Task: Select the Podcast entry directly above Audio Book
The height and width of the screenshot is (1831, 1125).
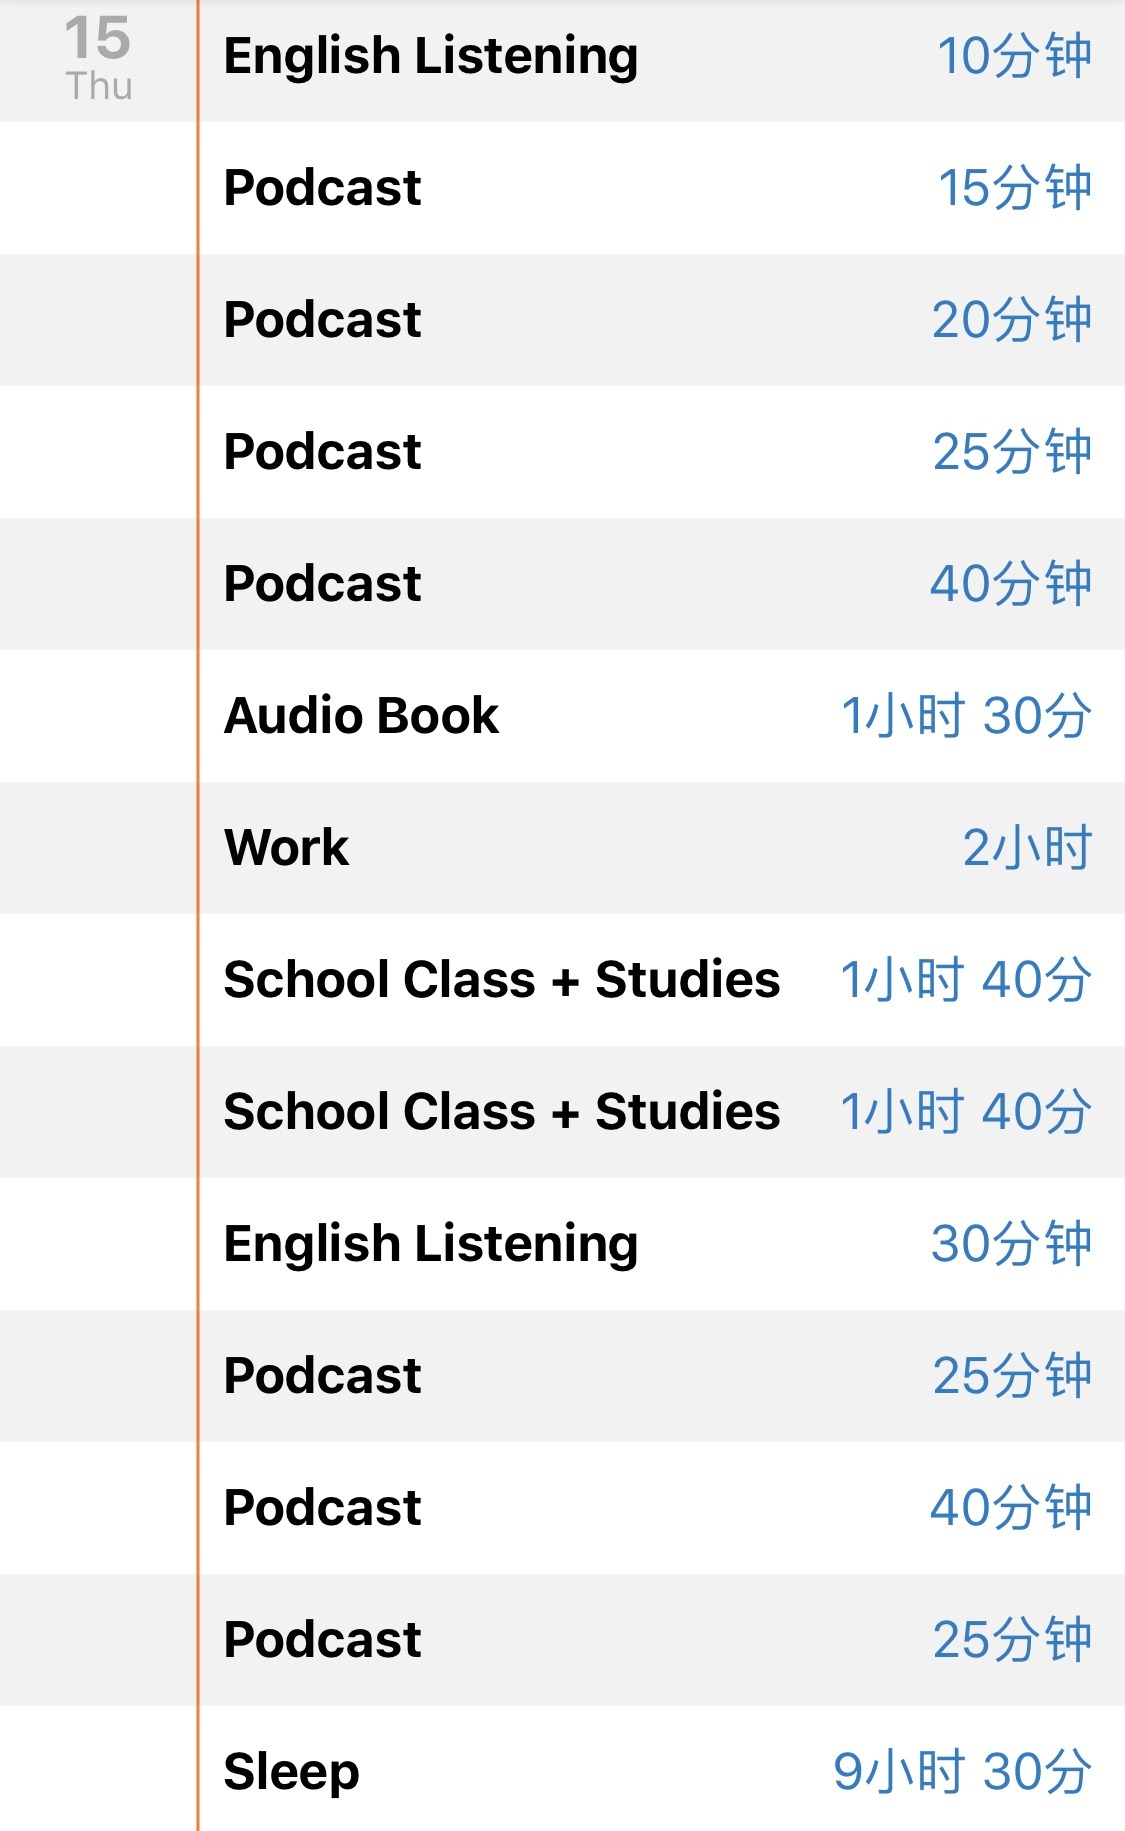Action: [x=662, y=584]
